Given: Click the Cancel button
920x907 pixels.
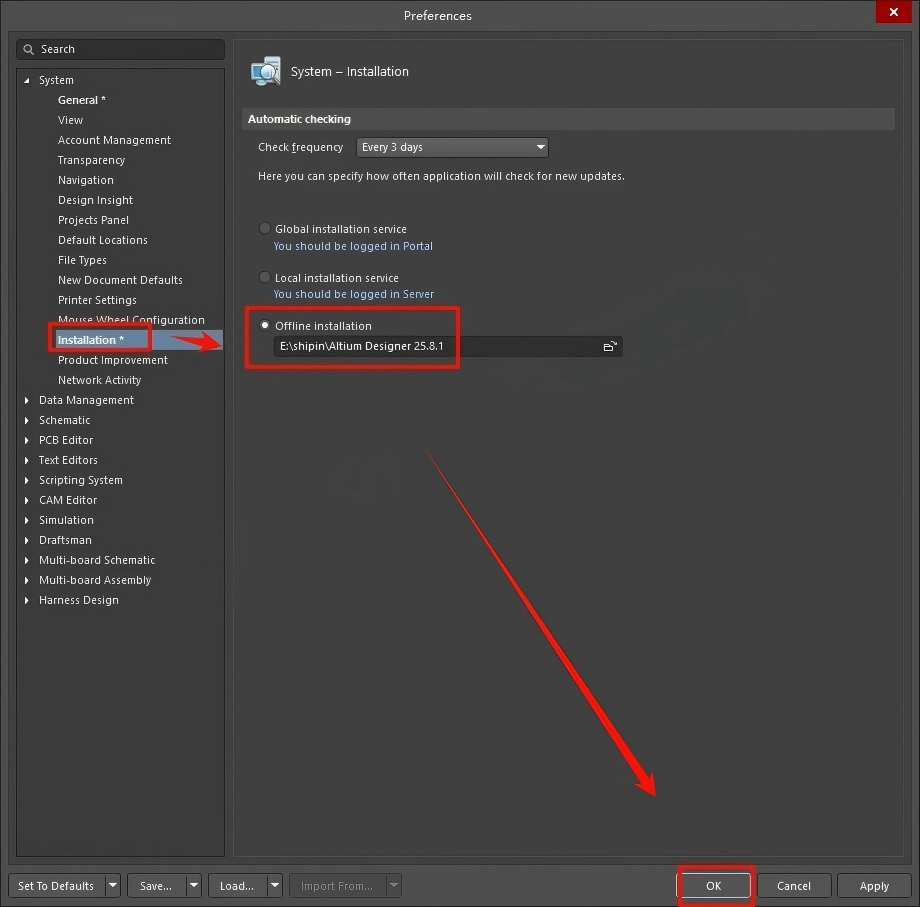Looking at the screenshot, I should (794, 885).
